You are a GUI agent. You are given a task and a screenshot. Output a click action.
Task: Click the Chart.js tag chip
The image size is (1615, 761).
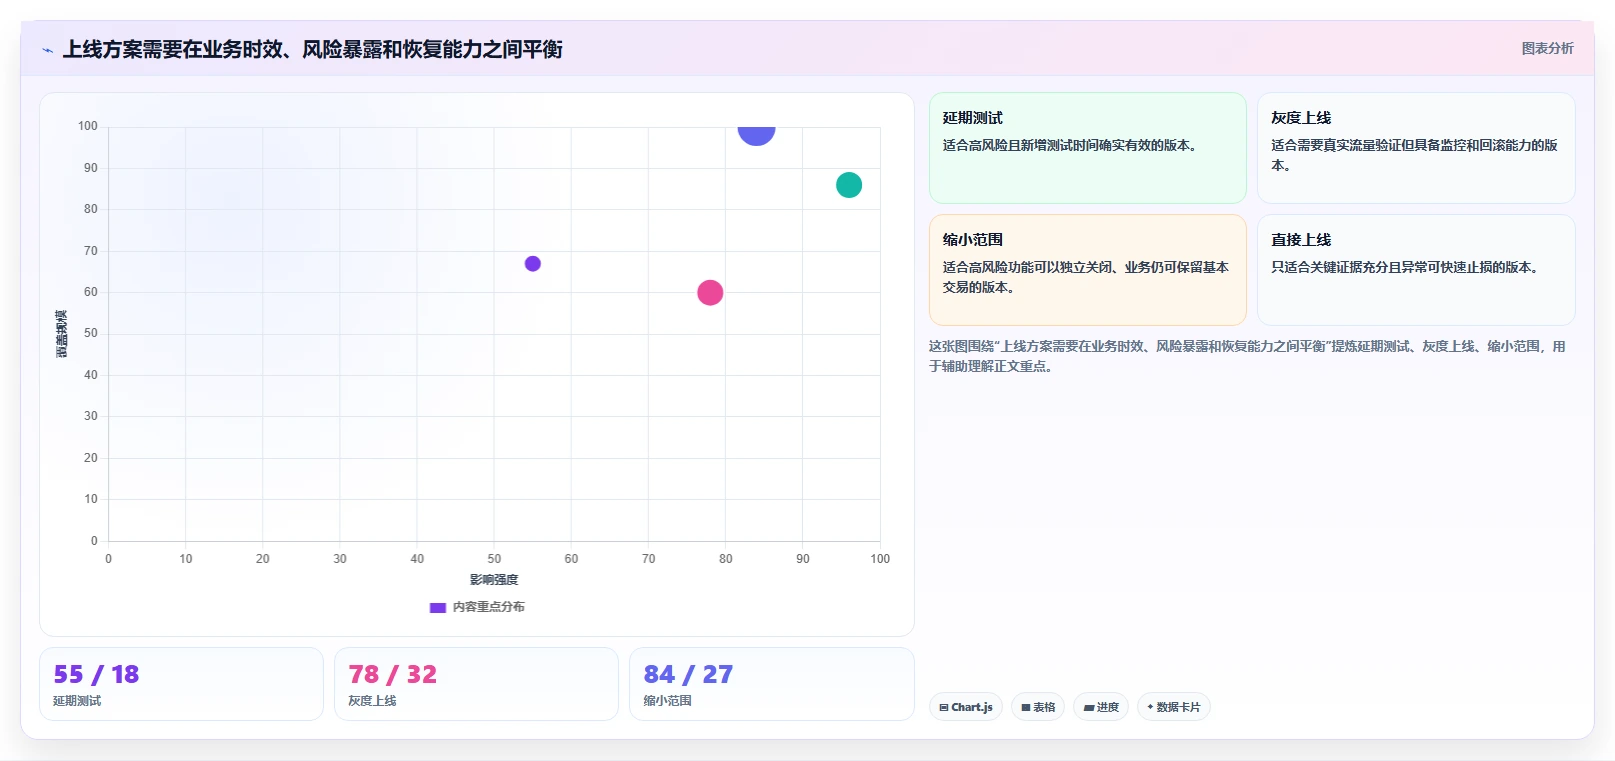[x=966, y=707]
